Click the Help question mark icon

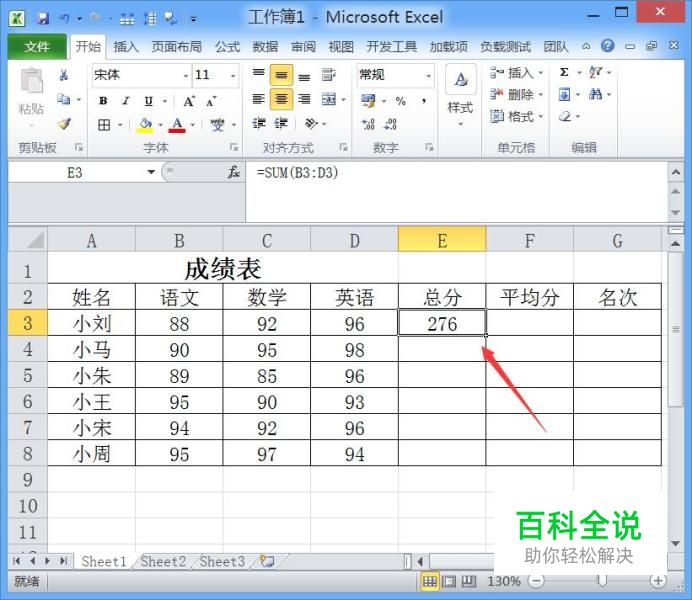(x=608, y=45)
